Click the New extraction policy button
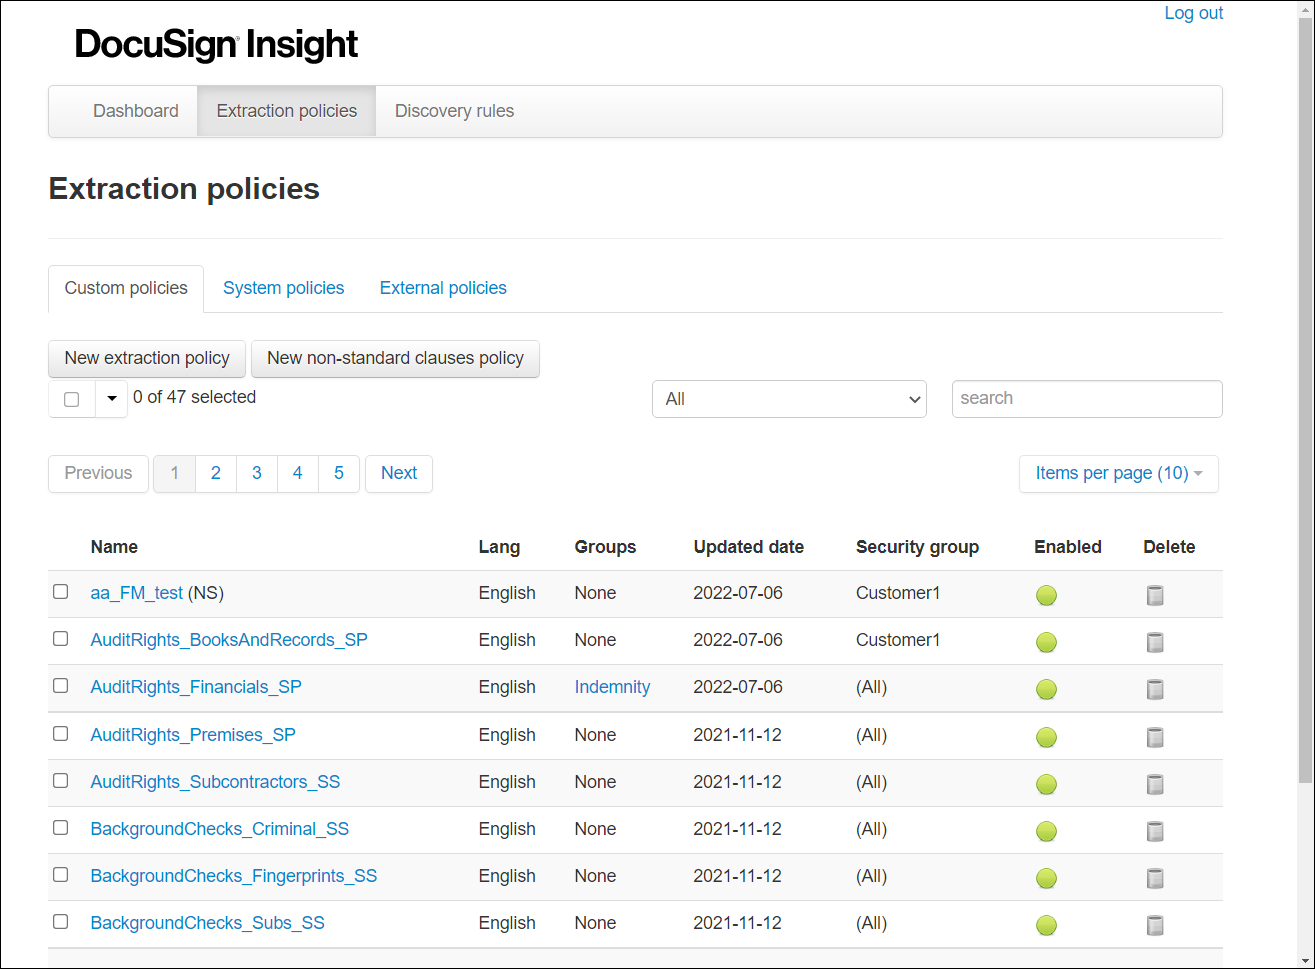 [x=146, y=358]
